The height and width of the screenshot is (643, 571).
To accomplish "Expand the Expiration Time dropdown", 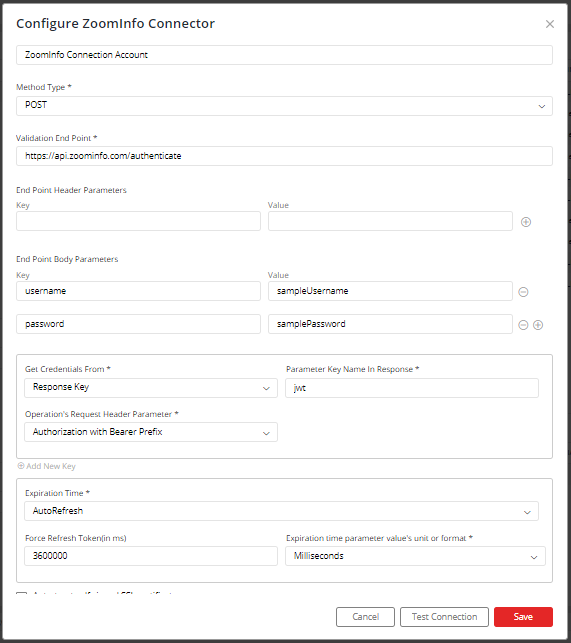I will coord(281,511).
